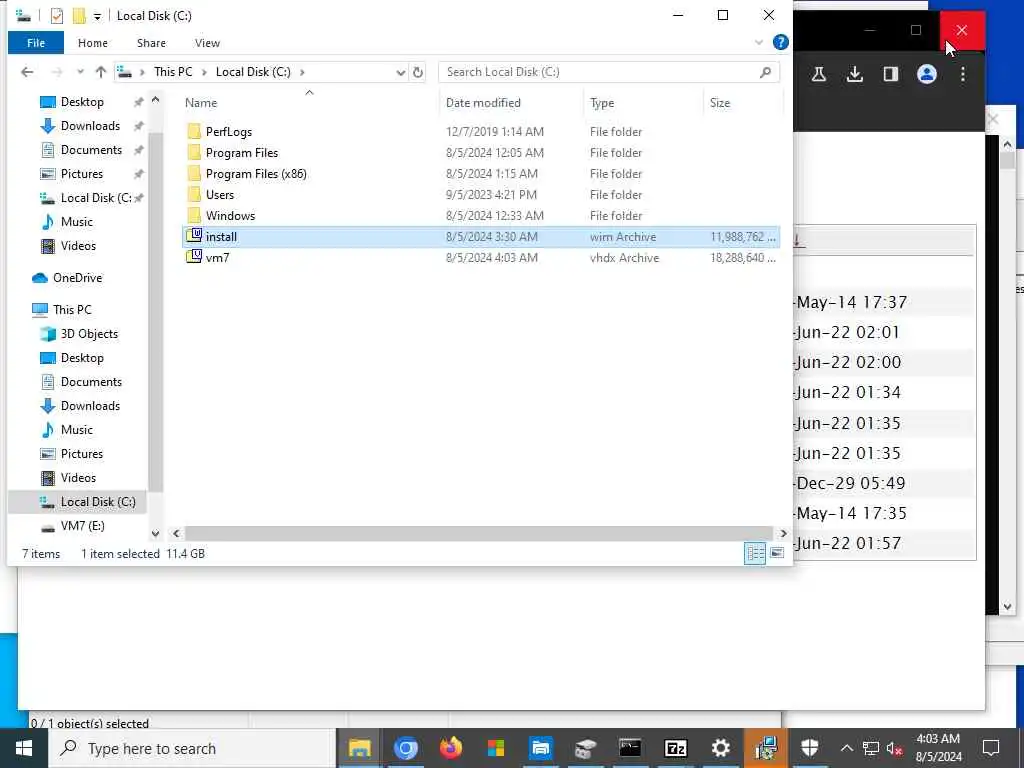Open Firefox from the taskbar
The width and height of the screenshot is (1024, 768).
coord(451,748)
